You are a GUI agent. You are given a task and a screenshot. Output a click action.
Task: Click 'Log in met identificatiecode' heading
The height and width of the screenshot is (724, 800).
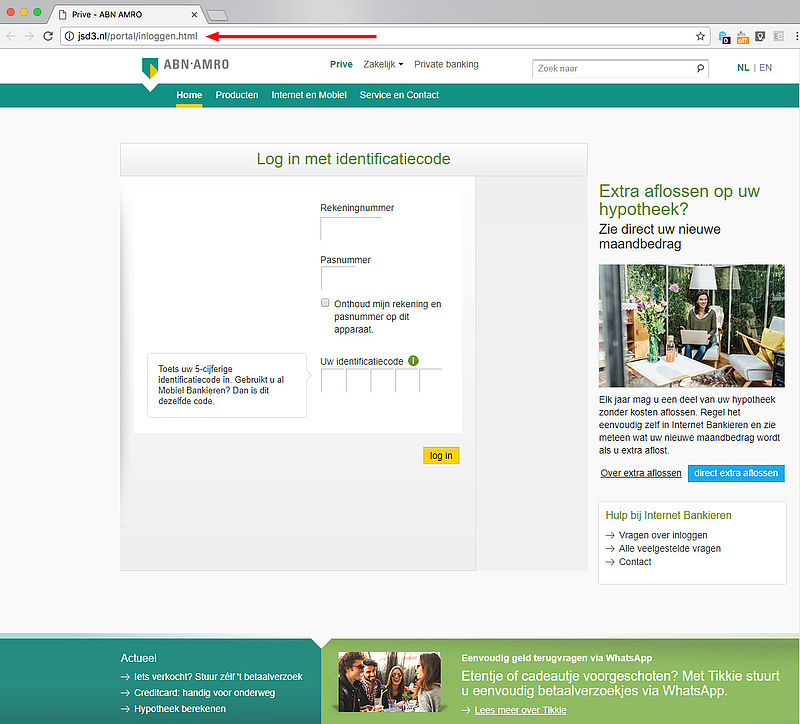click(x=353, y=159)
